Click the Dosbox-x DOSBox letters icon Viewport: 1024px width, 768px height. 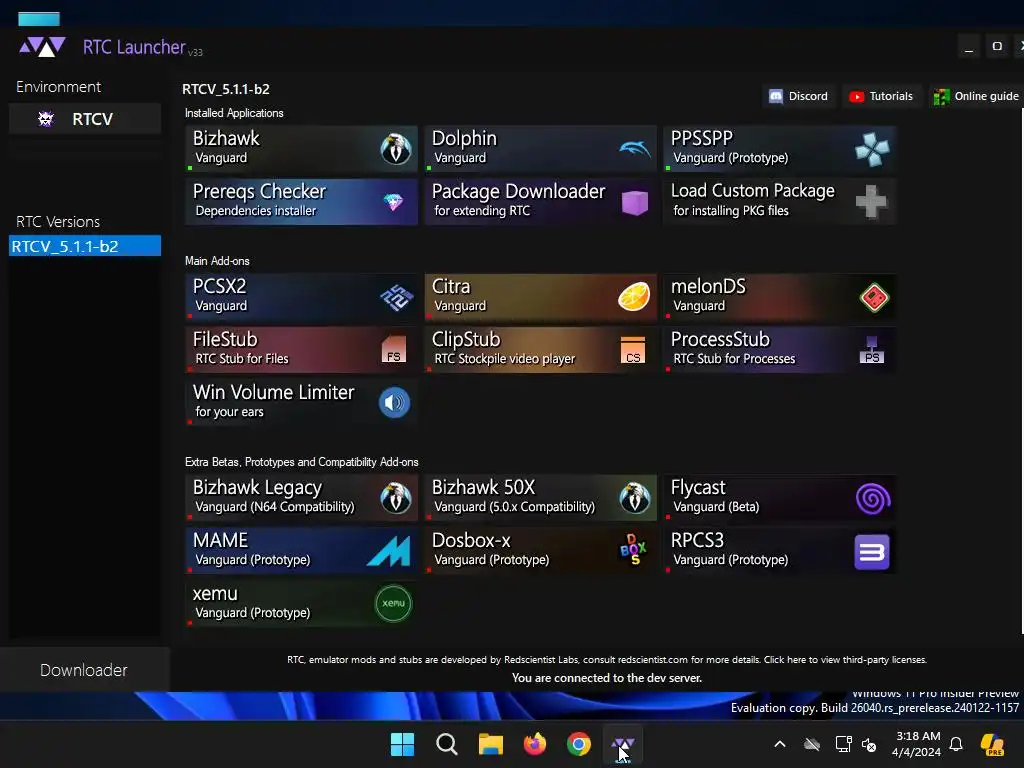633,550
